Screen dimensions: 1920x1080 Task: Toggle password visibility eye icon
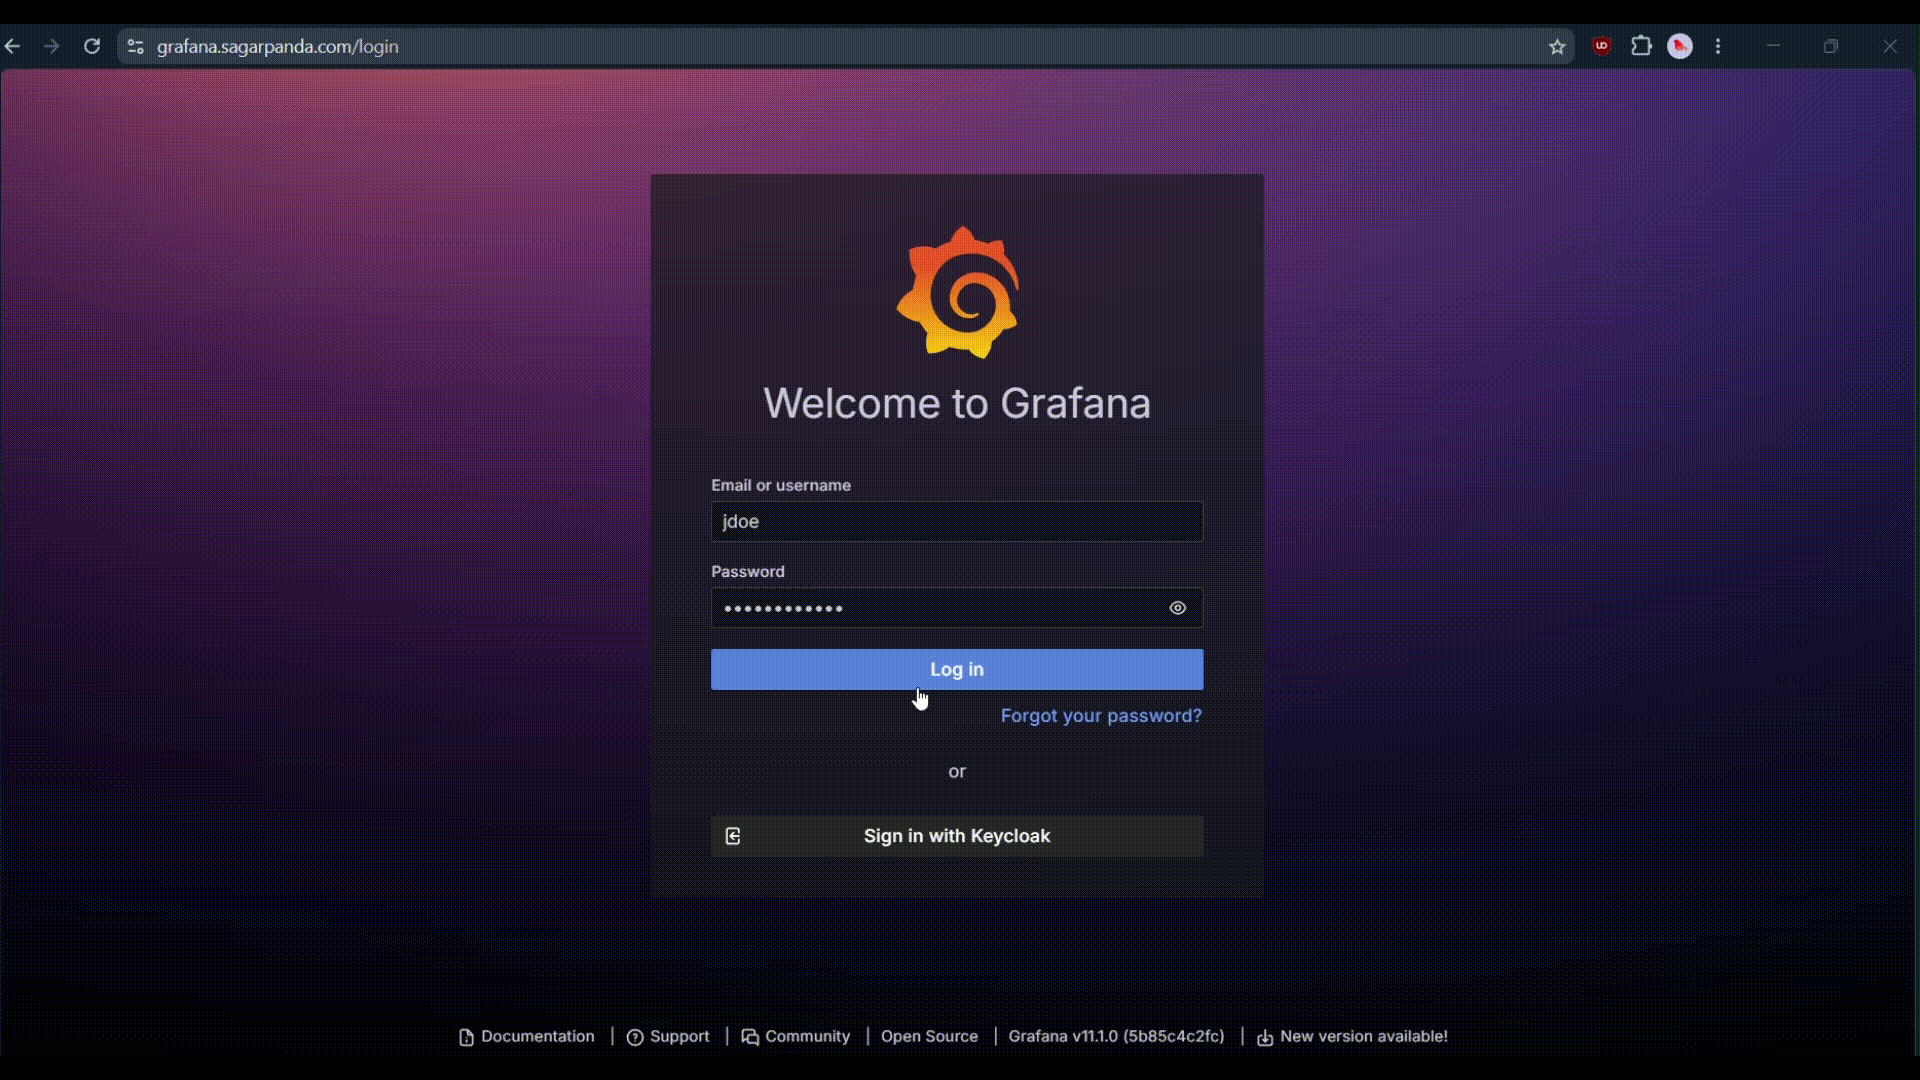[1178, 608]
